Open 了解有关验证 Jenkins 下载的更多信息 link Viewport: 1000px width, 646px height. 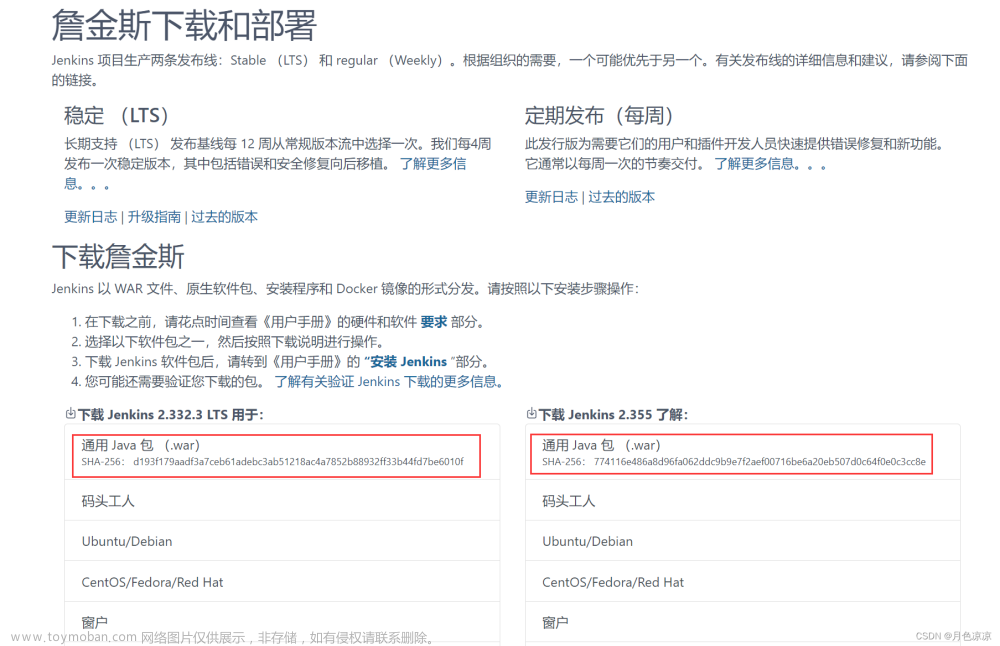(x=389, y=382)
